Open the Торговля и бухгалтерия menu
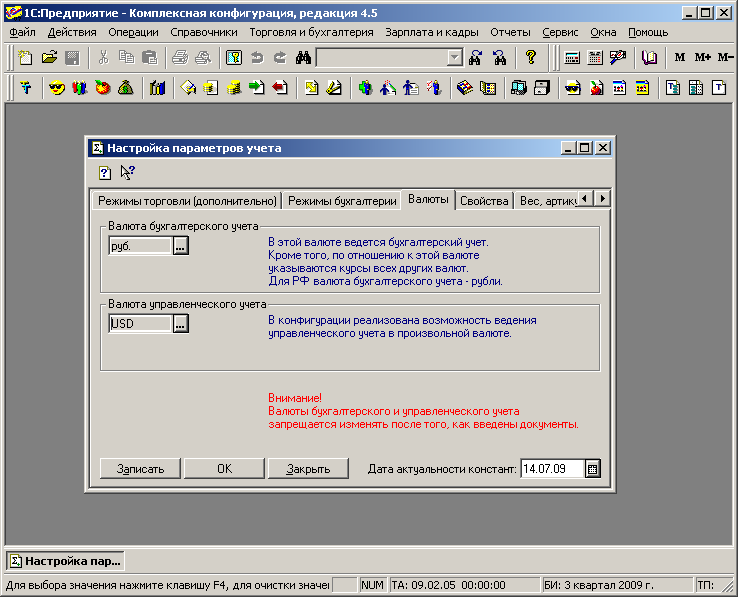 [312, 32]
